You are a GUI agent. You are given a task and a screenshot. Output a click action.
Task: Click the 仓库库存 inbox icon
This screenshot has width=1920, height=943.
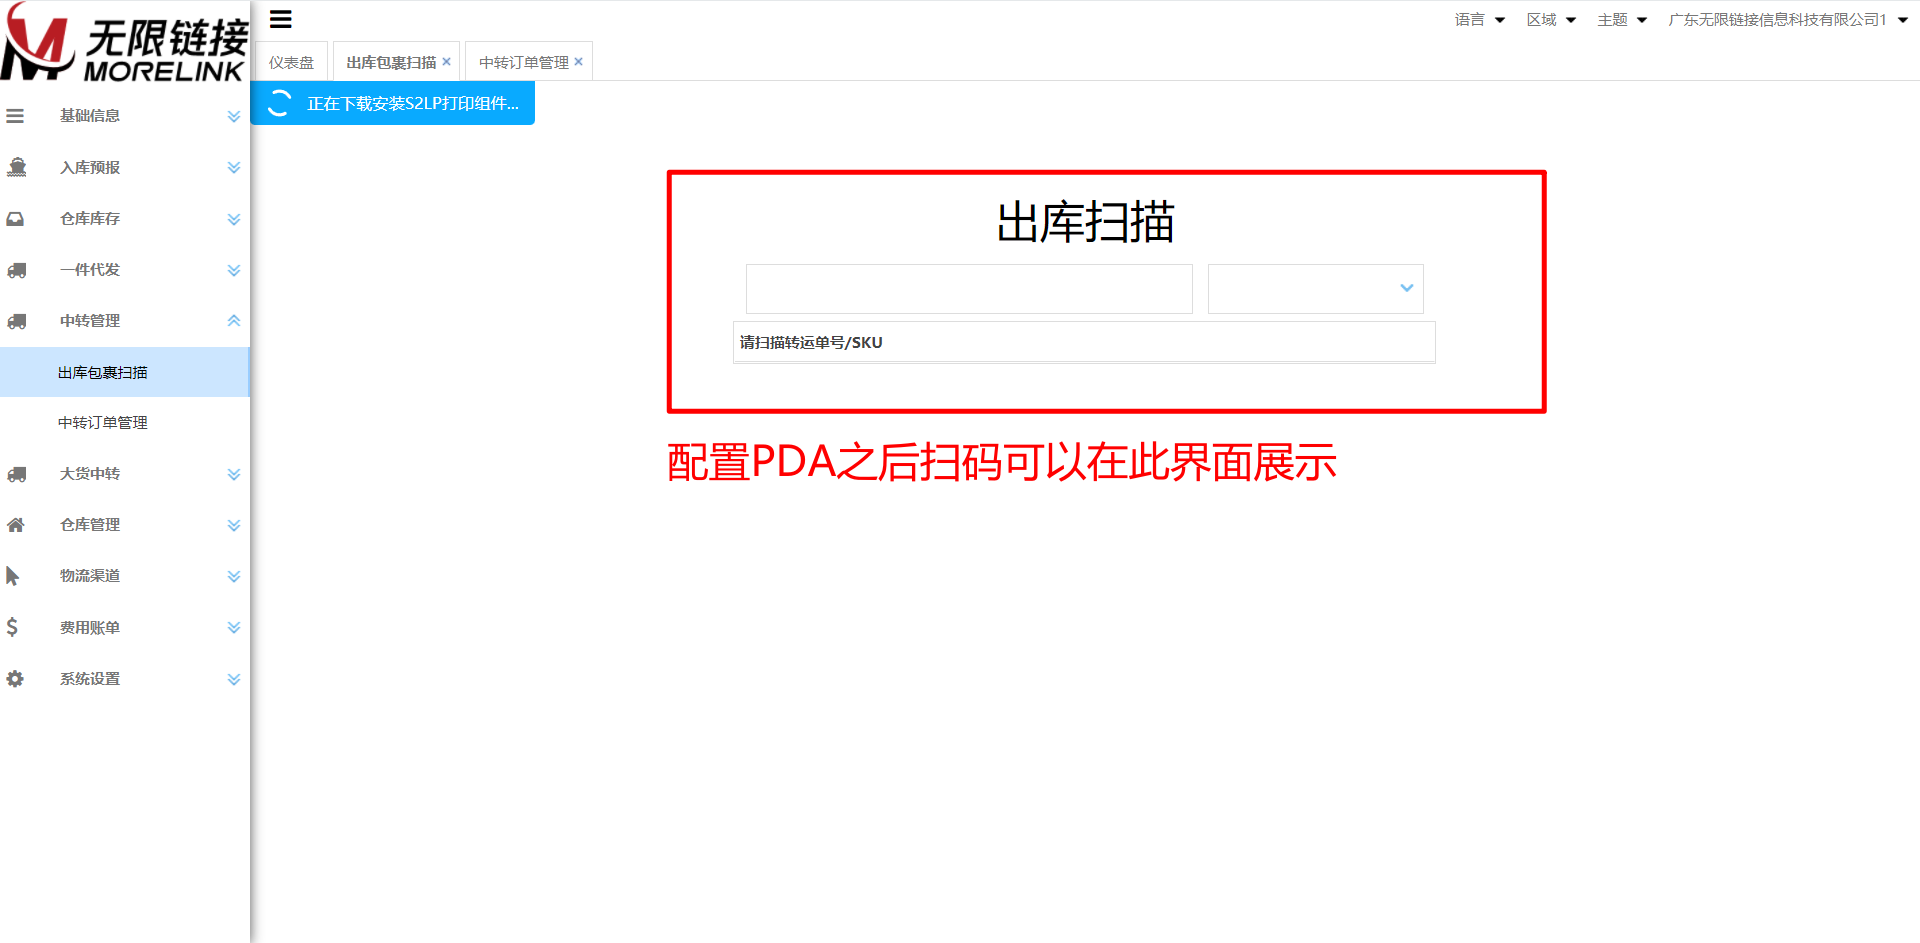click(15, 219)
